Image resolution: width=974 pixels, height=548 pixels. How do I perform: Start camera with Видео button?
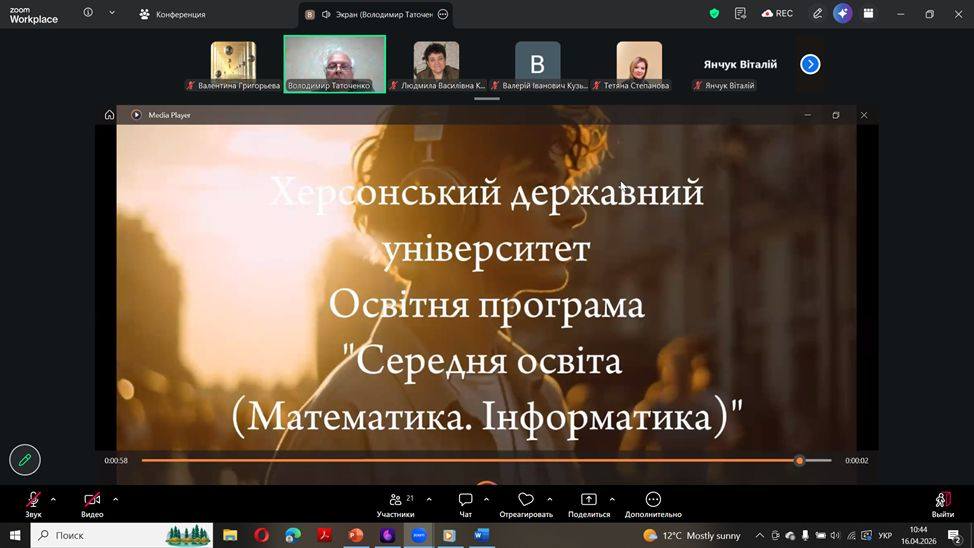(x=92, y=505)
